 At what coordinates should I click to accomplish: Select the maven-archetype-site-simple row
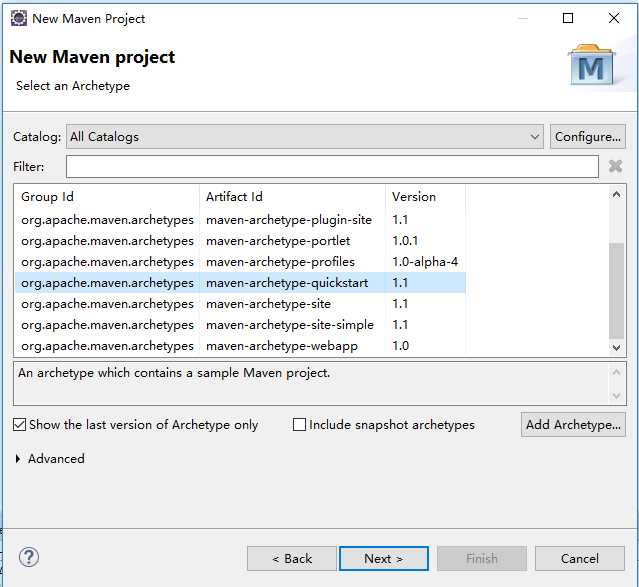pos(240,325)
